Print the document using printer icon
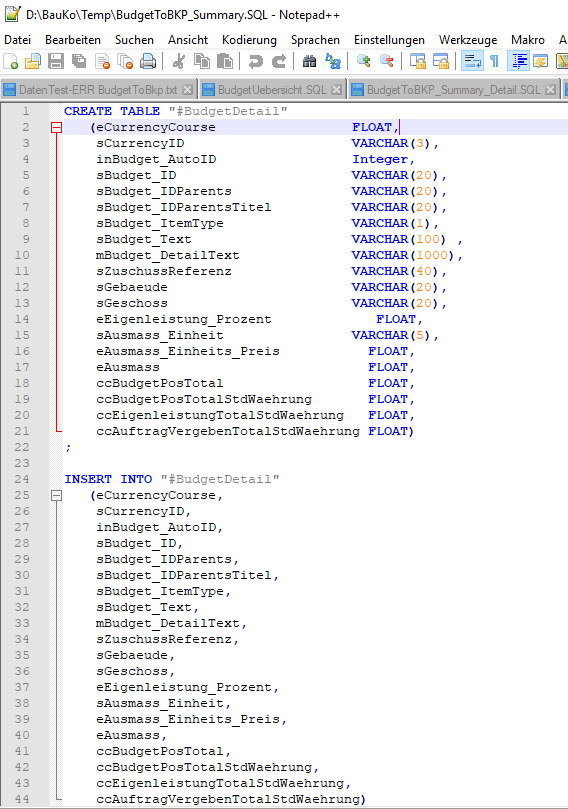The height and width of the screenshot is (809, 568). click(148, 61)
